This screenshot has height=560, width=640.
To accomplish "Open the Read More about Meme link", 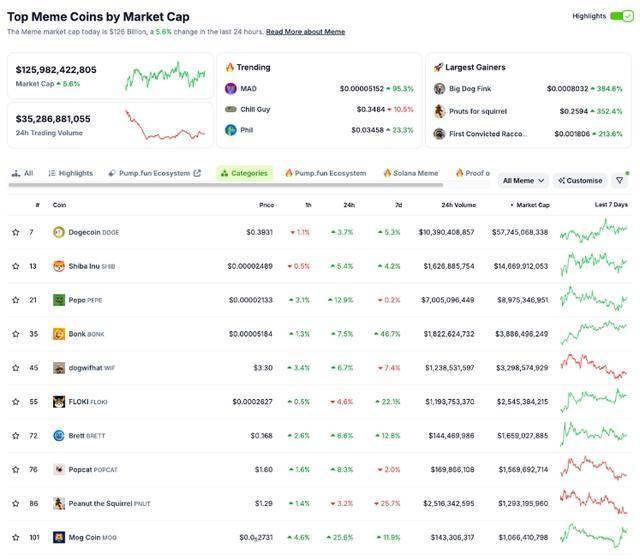I will tap(305, 32).
